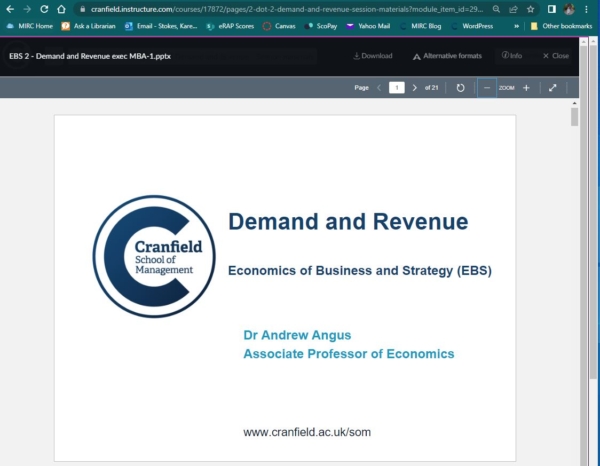Show file Info panel
This screenshot has width=600, height=466.
point(512,56)
